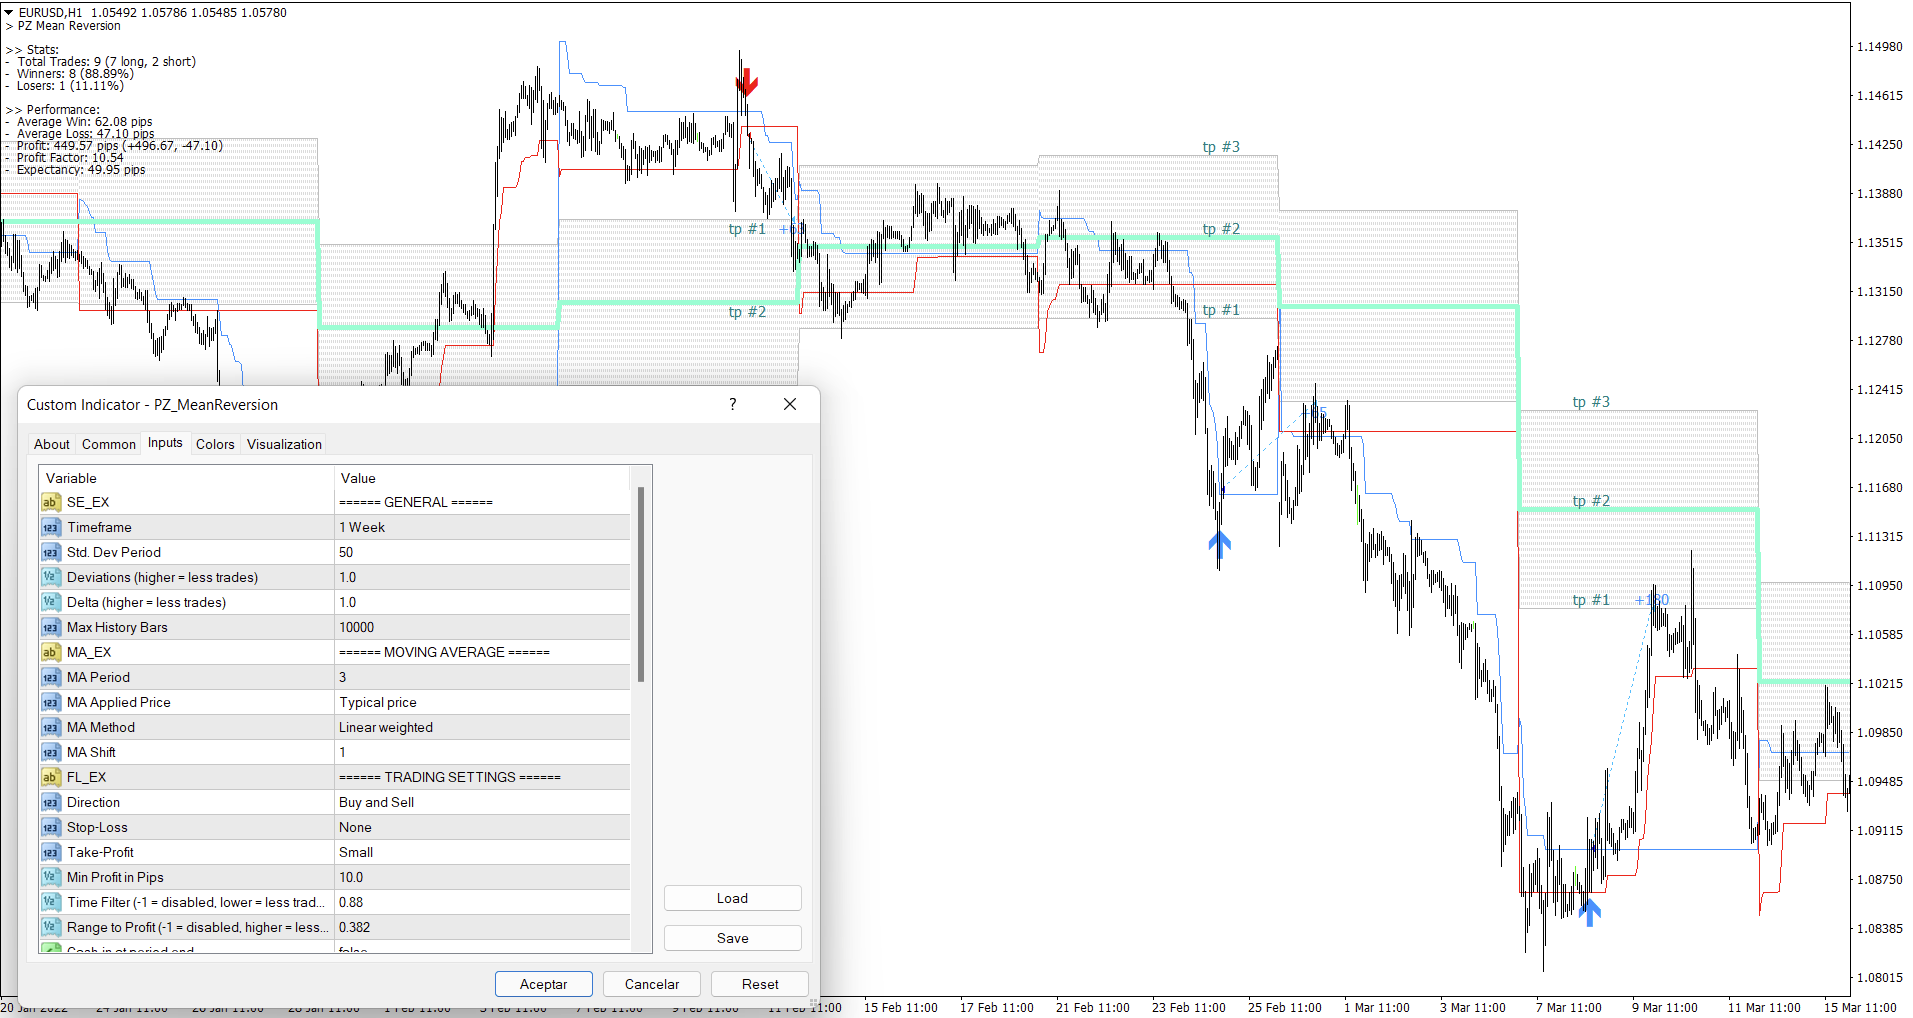Open the Take-Profit dropdown showing Small
The height and width of the screenshot is (1018, 1913).
[x=483, y=852]
